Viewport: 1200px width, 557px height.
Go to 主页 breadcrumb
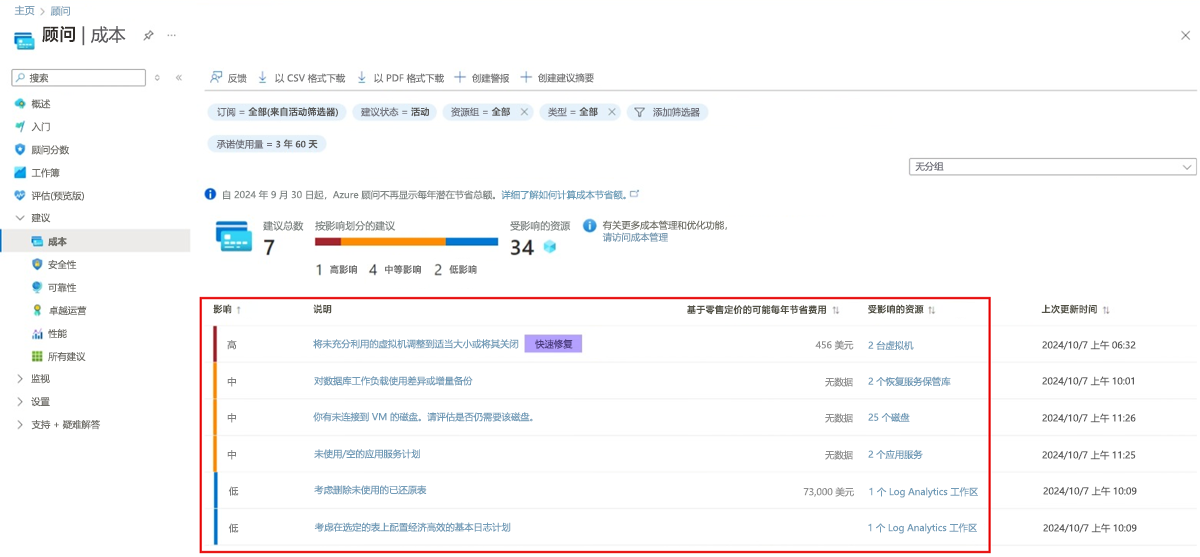[24, 10]
